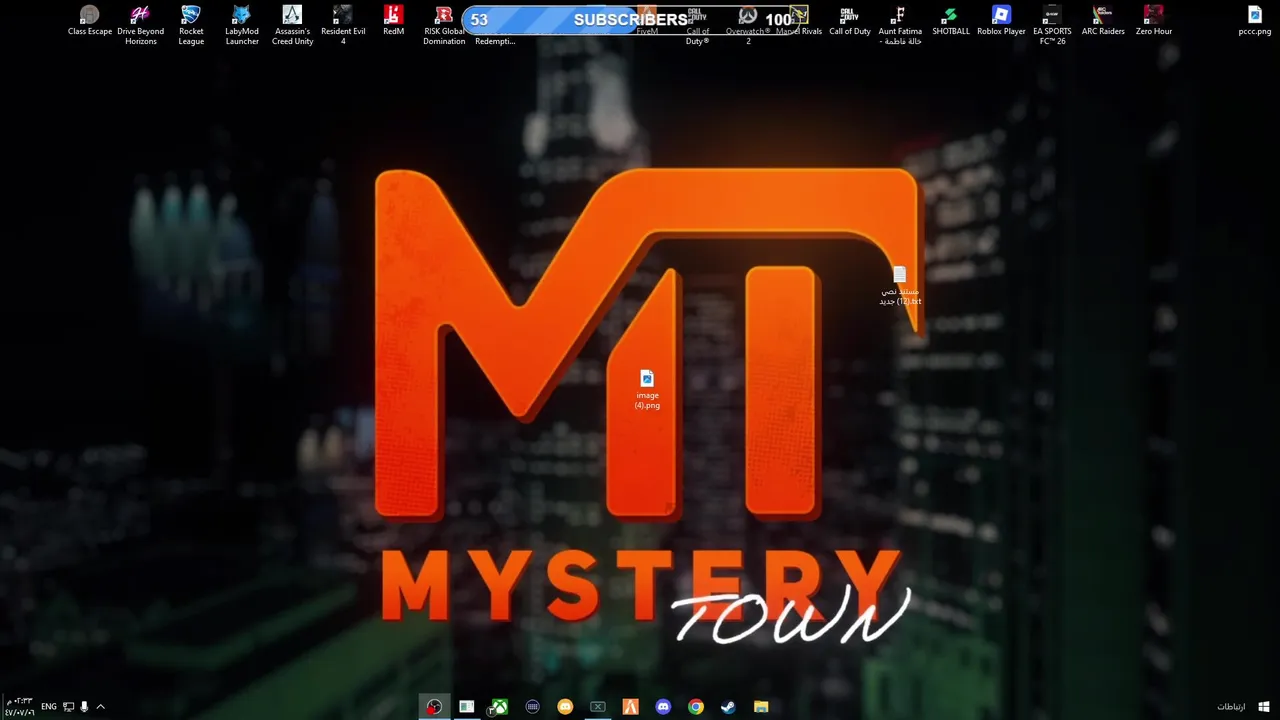The width and height of the screenshot is (1280, 720).
Task: Open Steam from the taskbar
Action: pyautogui.click(x=728, y=707)
